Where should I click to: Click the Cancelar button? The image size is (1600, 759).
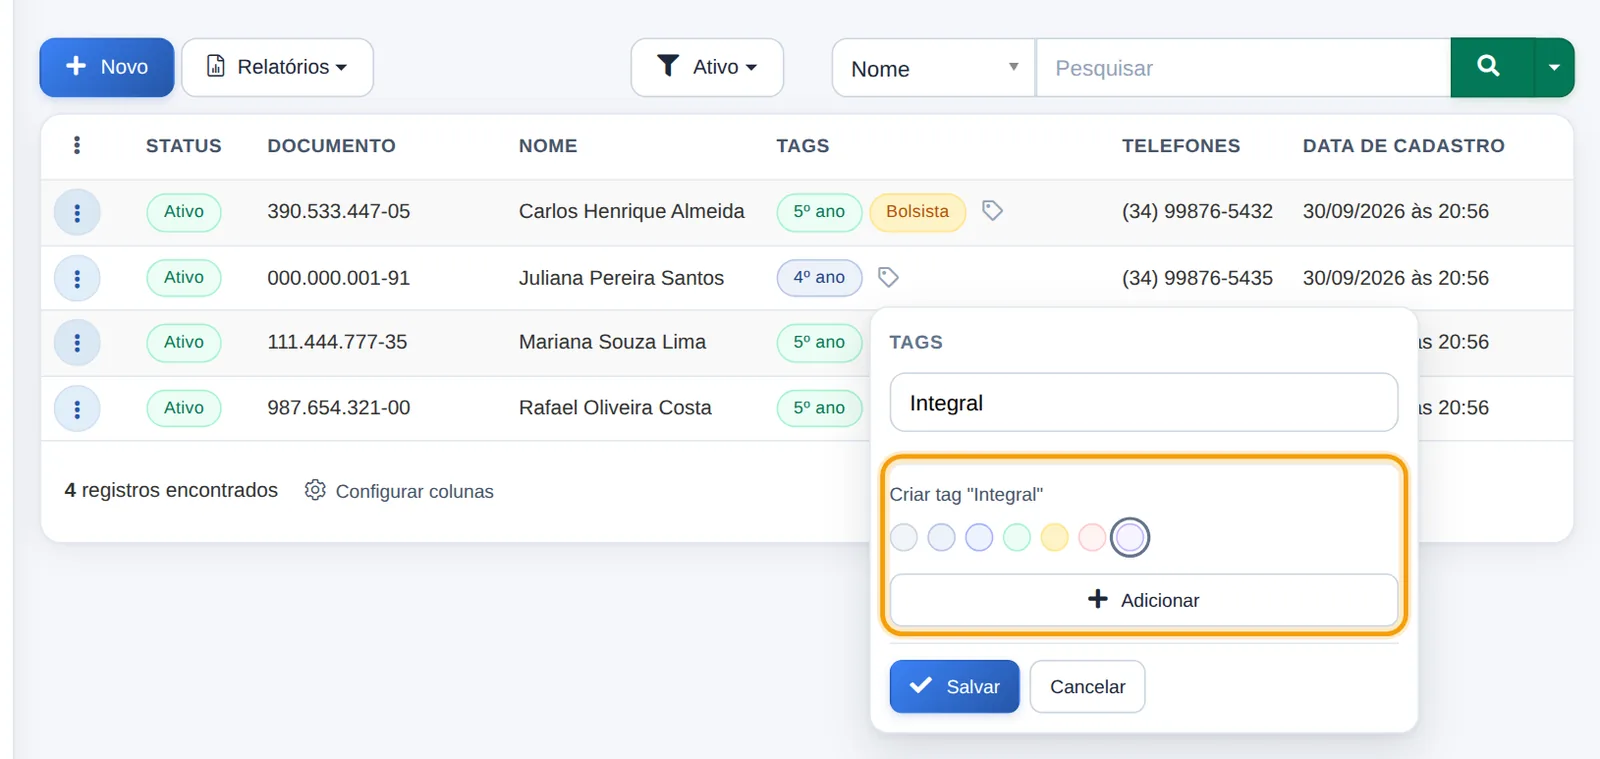click(x=1087, y=687)
